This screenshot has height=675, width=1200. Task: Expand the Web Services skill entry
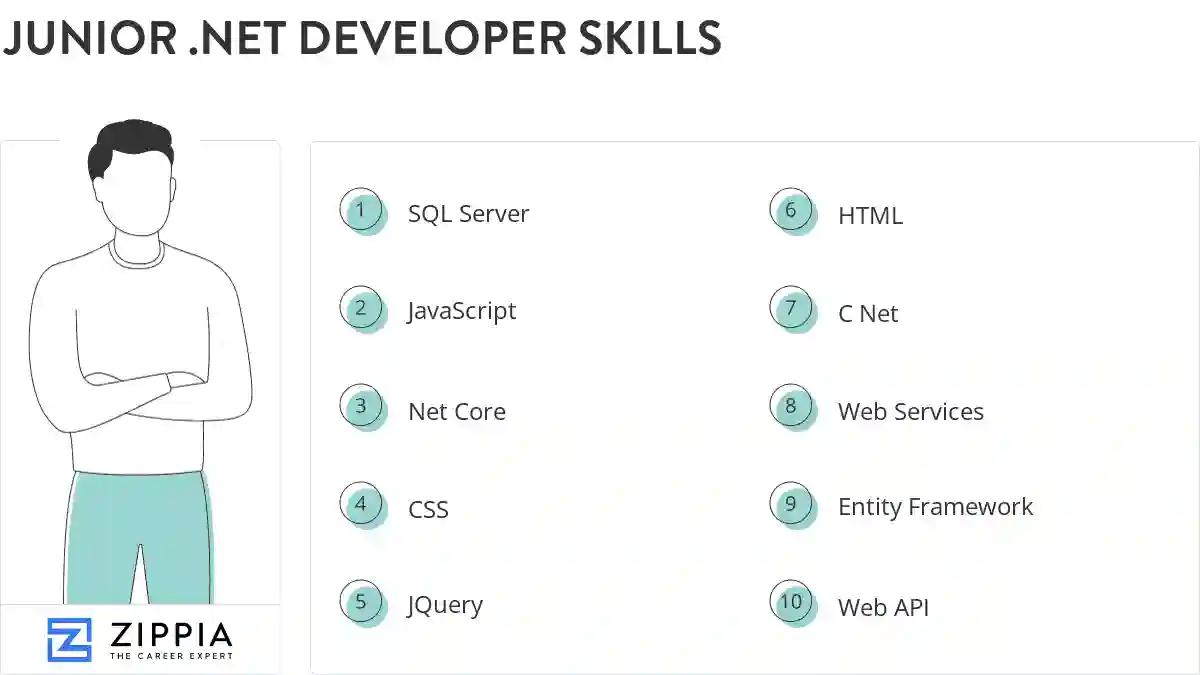[910, 410]
